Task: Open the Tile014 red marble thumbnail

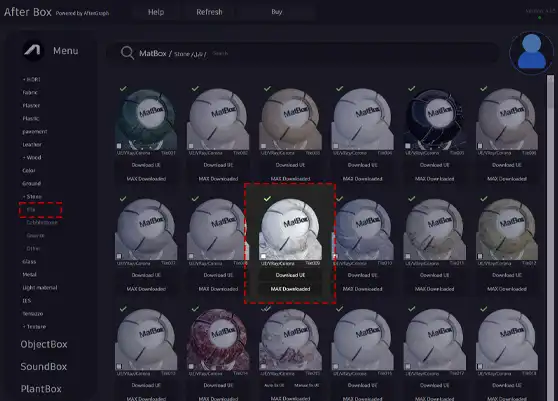Action: pos(218,339)
